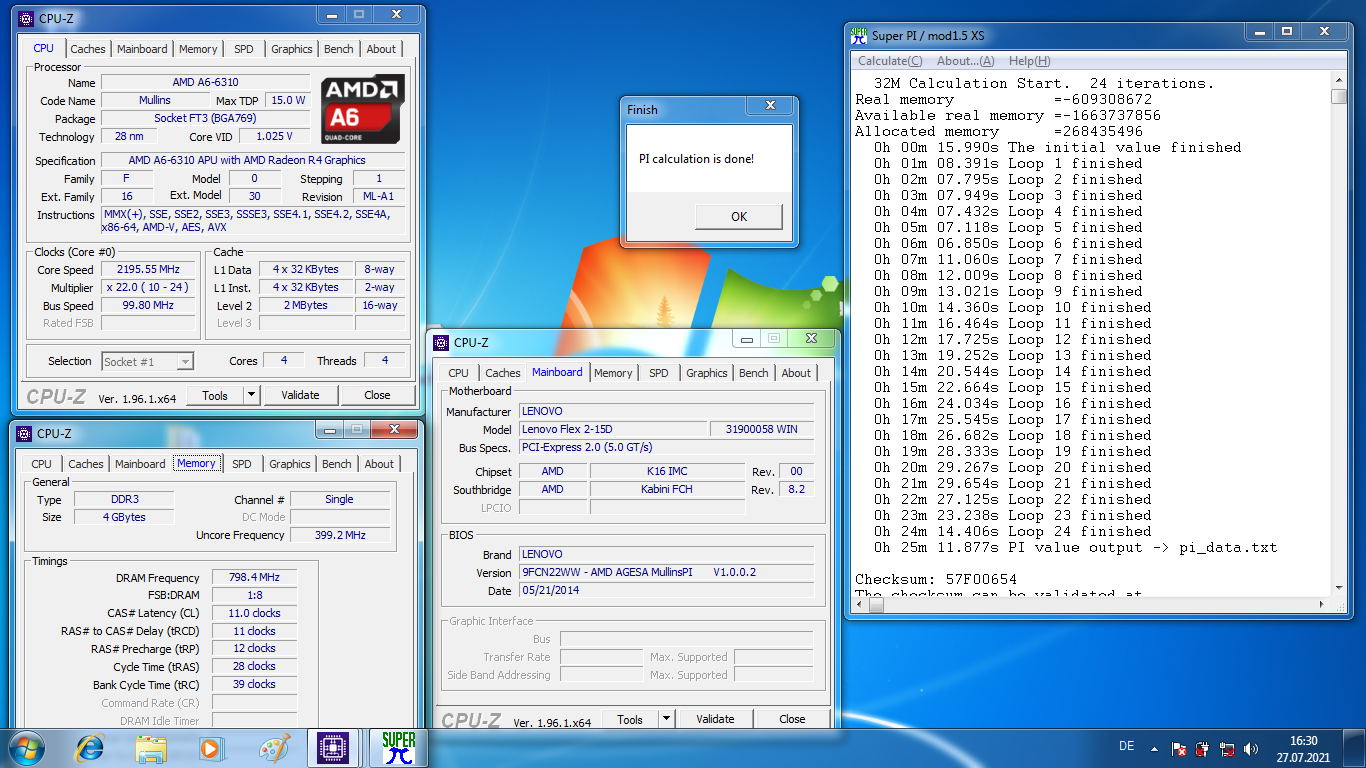The height and width of the screenshot is (768, 1366).
Task: Switch to Caches tab in the AMD A6-6310 CPU-Z window
Action: pyautogui.click(x=88, y=49)
